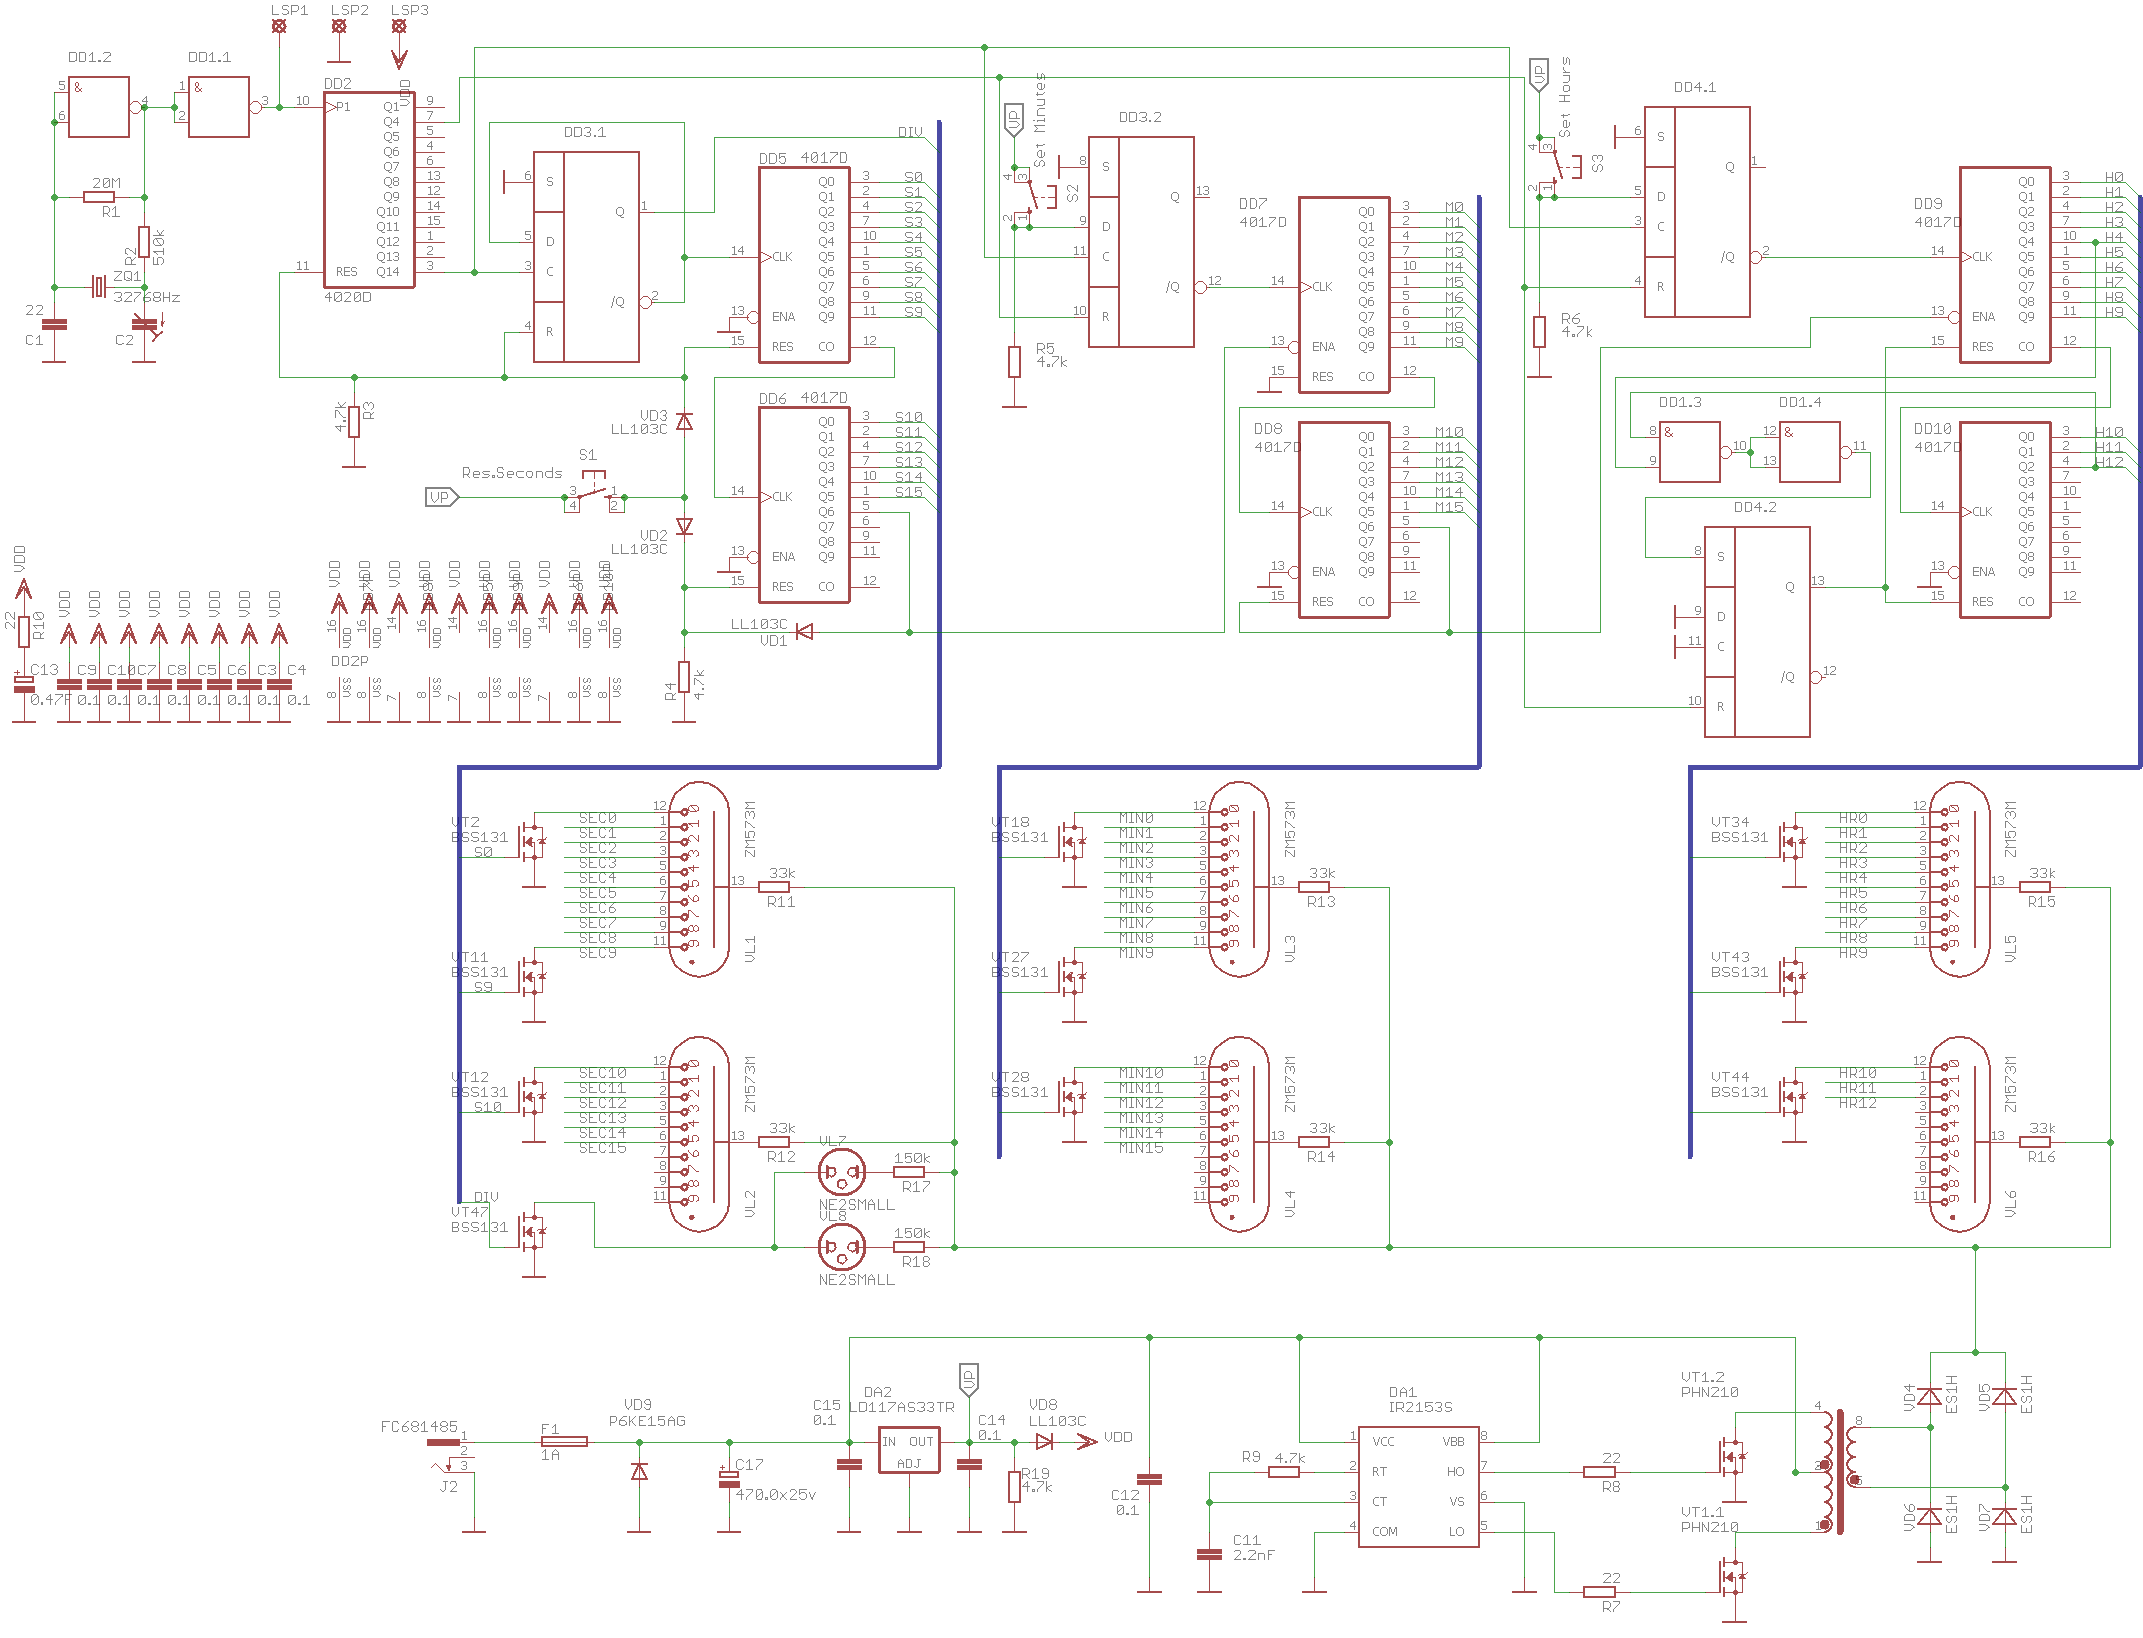The image size is (2143, 1638).
Task: Click the R17 150k resistor
Action: (909, 1172)
